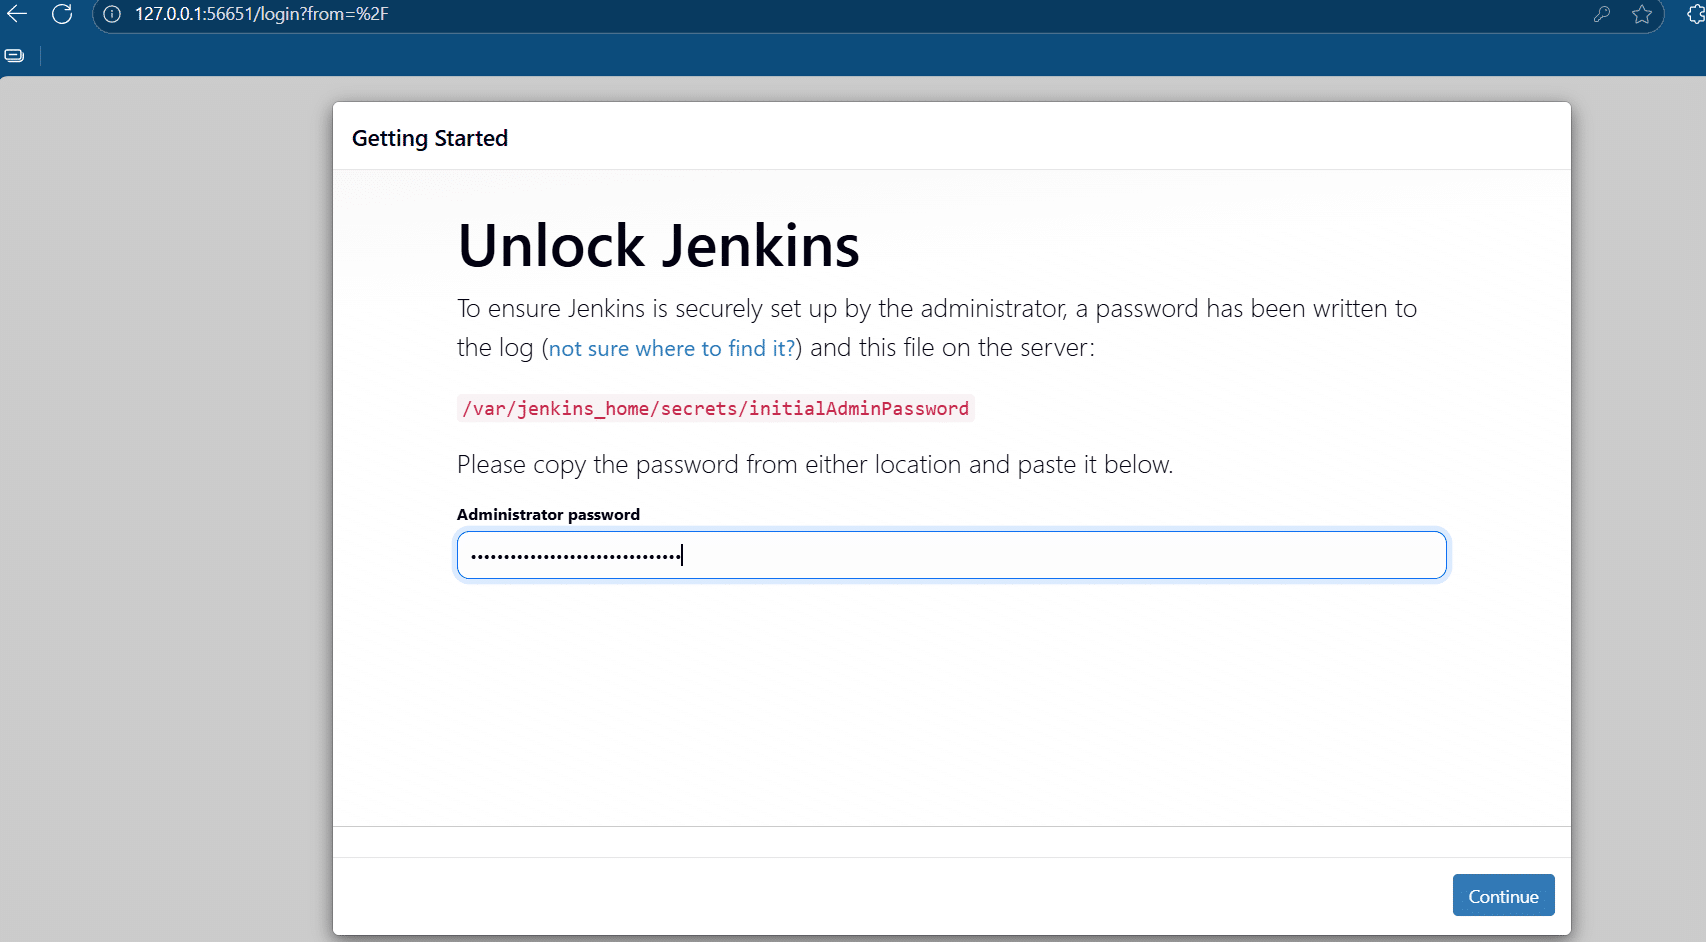Image resolution: width=1706 pixels, height=942 pixels.
Task: Click the star icon to bookmark this page
Action: click(1641, 15)
